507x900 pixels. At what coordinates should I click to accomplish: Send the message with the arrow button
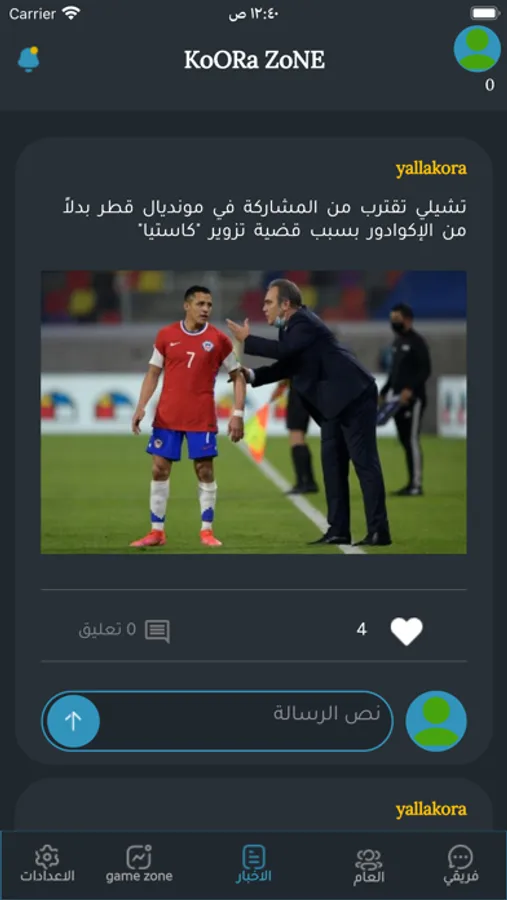tap(73, 721)
